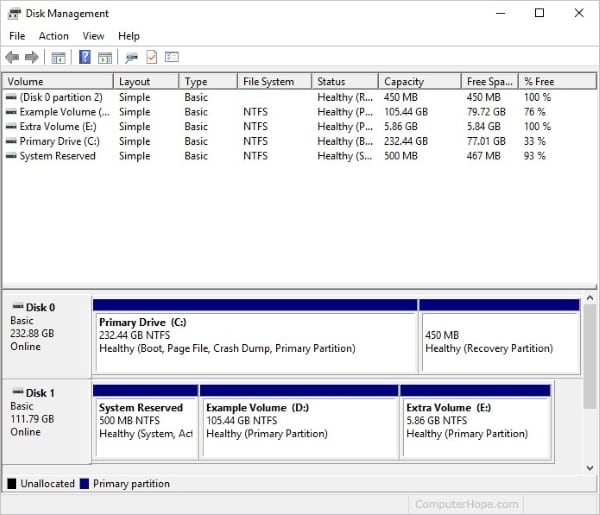Open the blue question mark Help icon

pos(85,57)
